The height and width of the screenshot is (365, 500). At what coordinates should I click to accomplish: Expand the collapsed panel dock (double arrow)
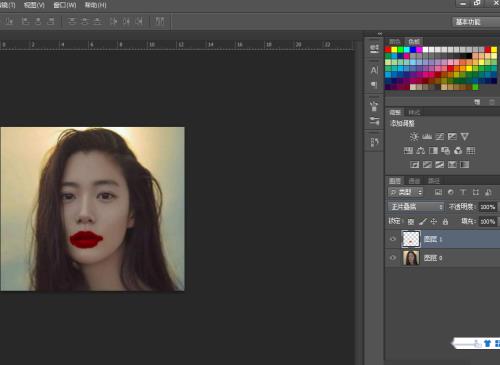(380, 34)
